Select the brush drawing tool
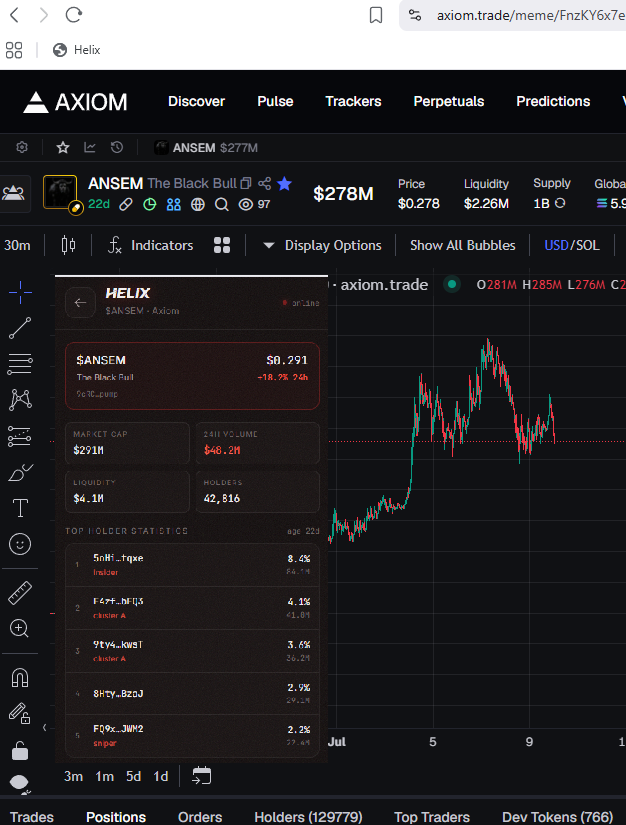This screenshot has height=825, width=626. [x=20, y=472]
